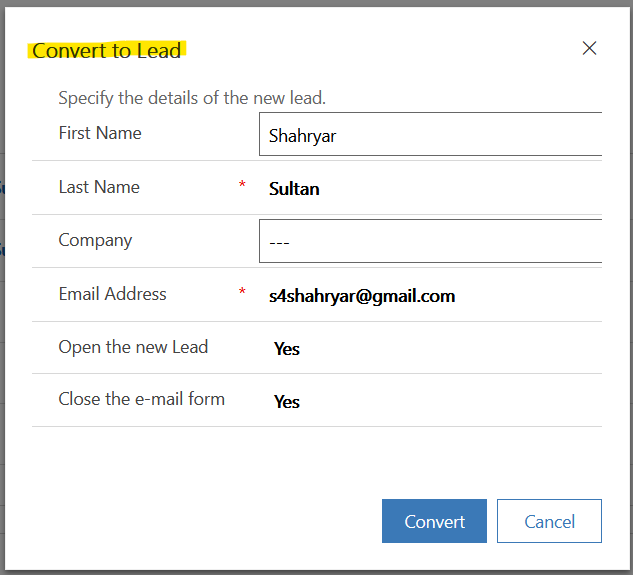Click the Open the new Lead label
633x575 pixels.
tap(133, 347)
